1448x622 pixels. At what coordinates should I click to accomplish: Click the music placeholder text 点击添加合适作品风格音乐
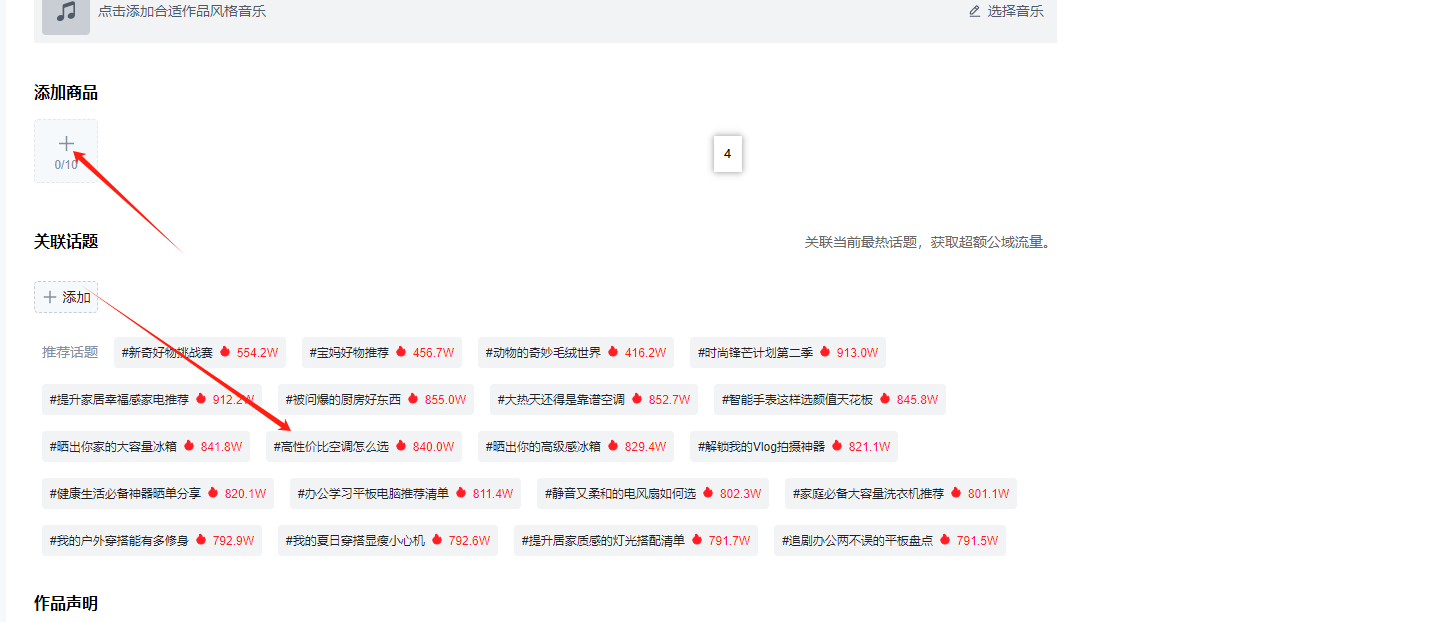point(182,12)
